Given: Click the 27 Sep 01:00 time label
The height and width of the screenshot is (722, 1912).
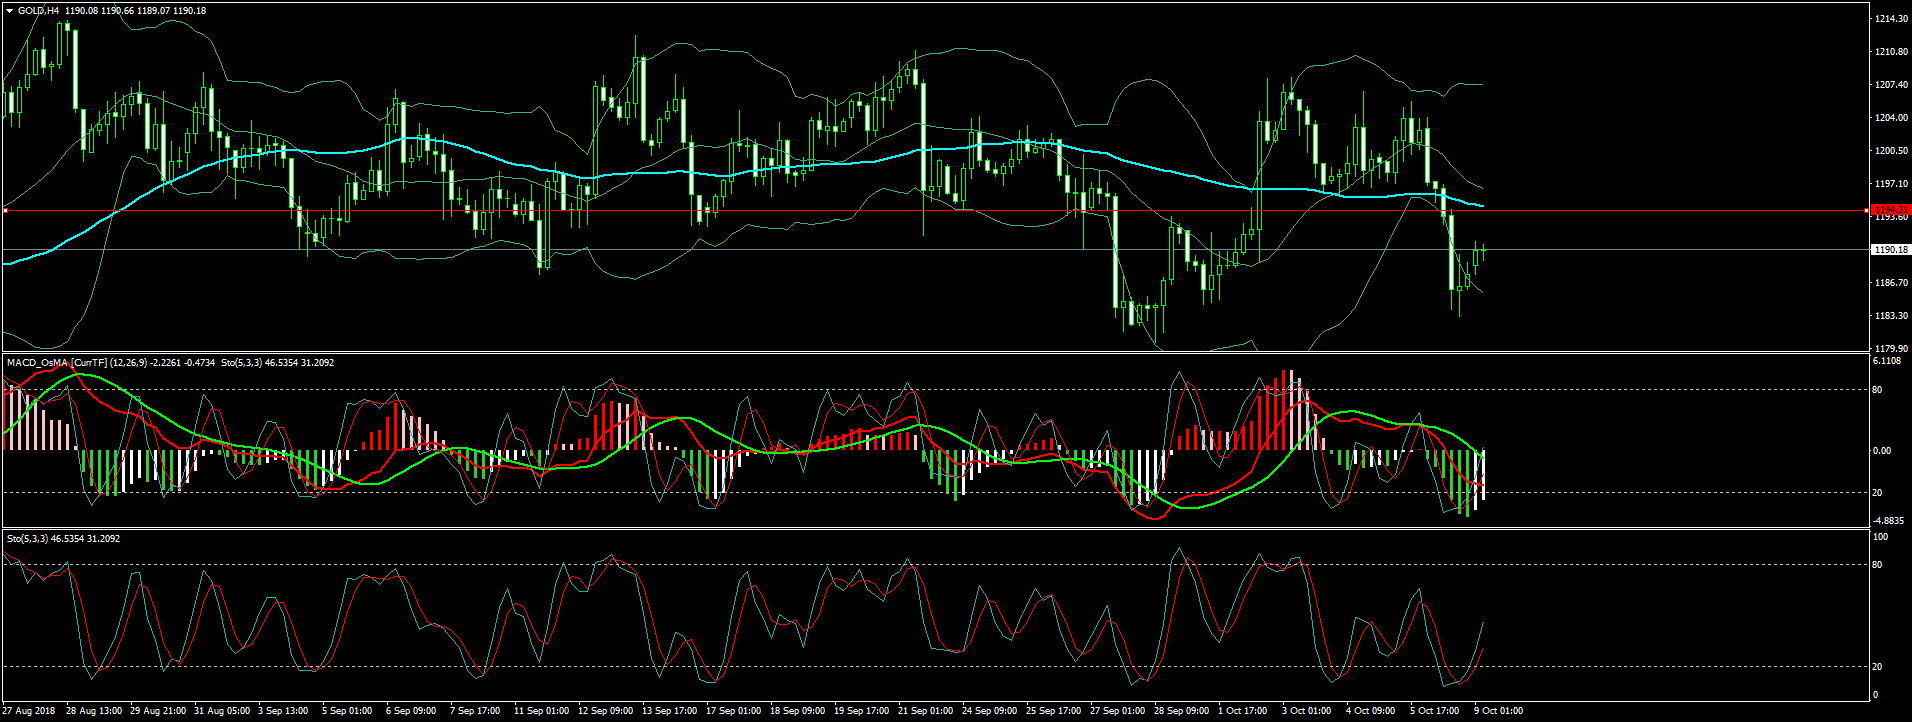Looking at the screenshot, I should click(x=1118, y=711).
